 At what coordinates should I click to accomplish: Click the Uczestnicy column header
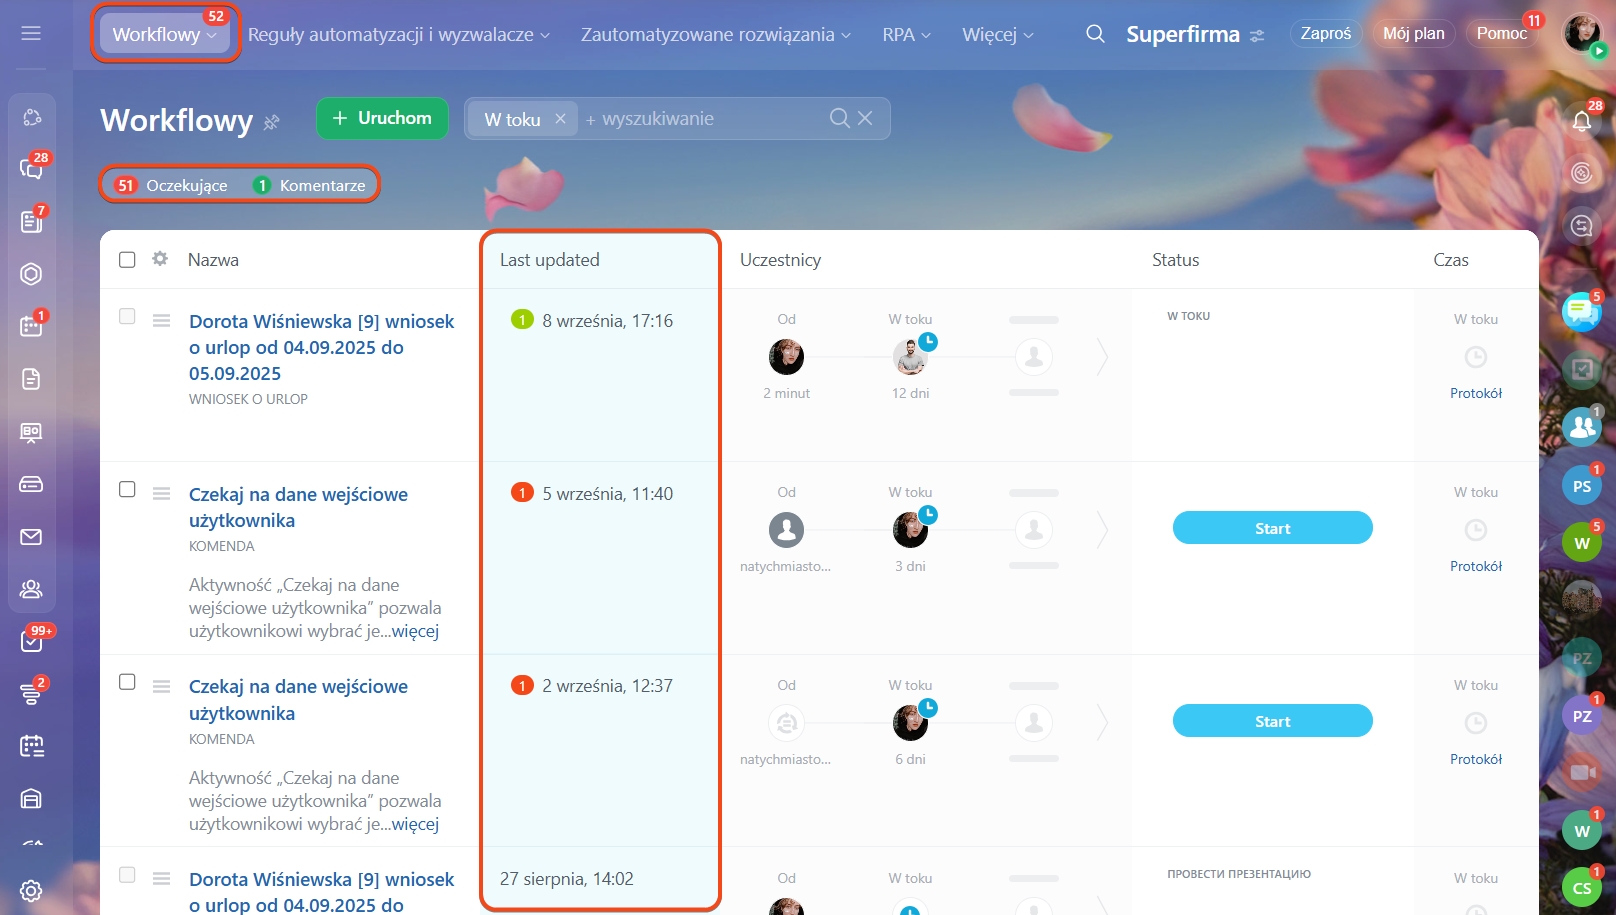780,260
